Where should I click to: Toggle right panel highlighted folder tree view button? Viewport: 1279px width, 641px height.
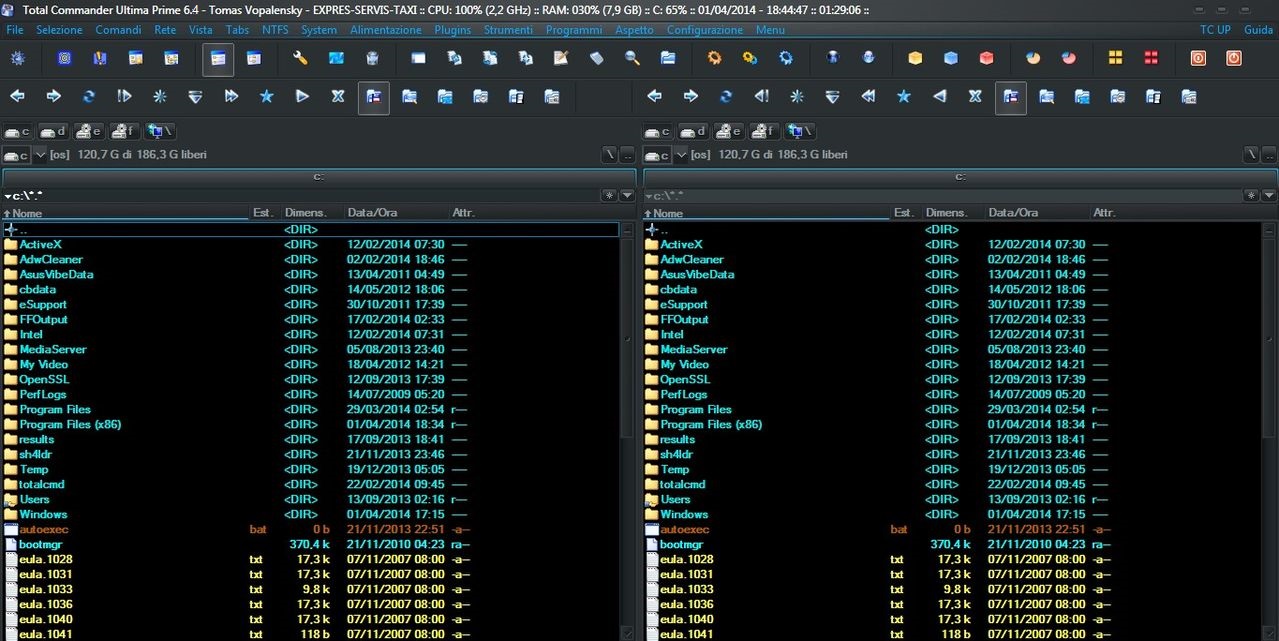(1010, 97)
